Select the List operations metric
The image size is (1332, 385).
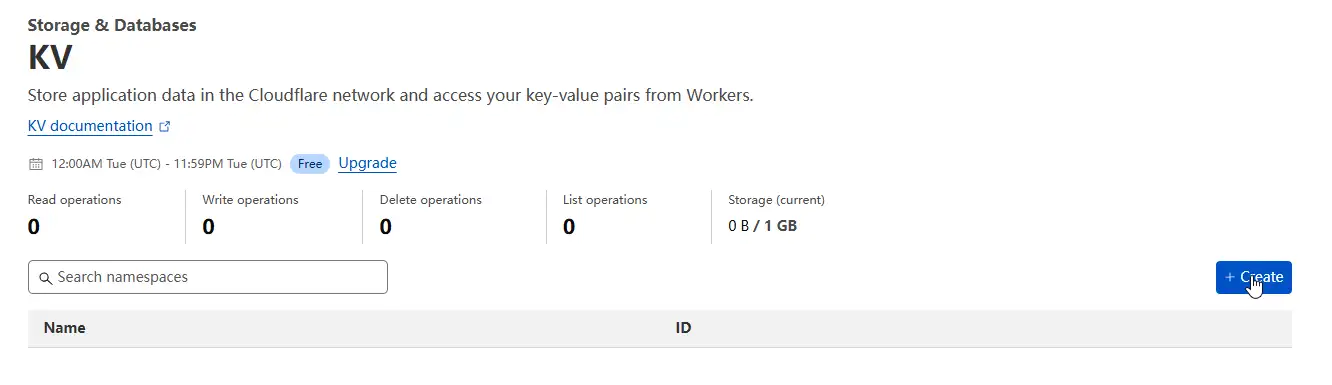[x=605, y=214]
